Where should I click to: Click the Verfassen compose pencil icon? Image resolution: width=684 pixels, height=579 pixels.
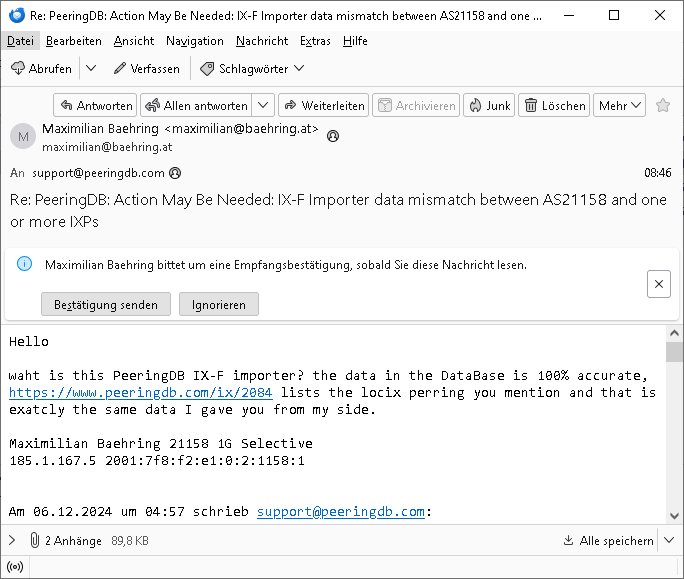click(120, 69)
